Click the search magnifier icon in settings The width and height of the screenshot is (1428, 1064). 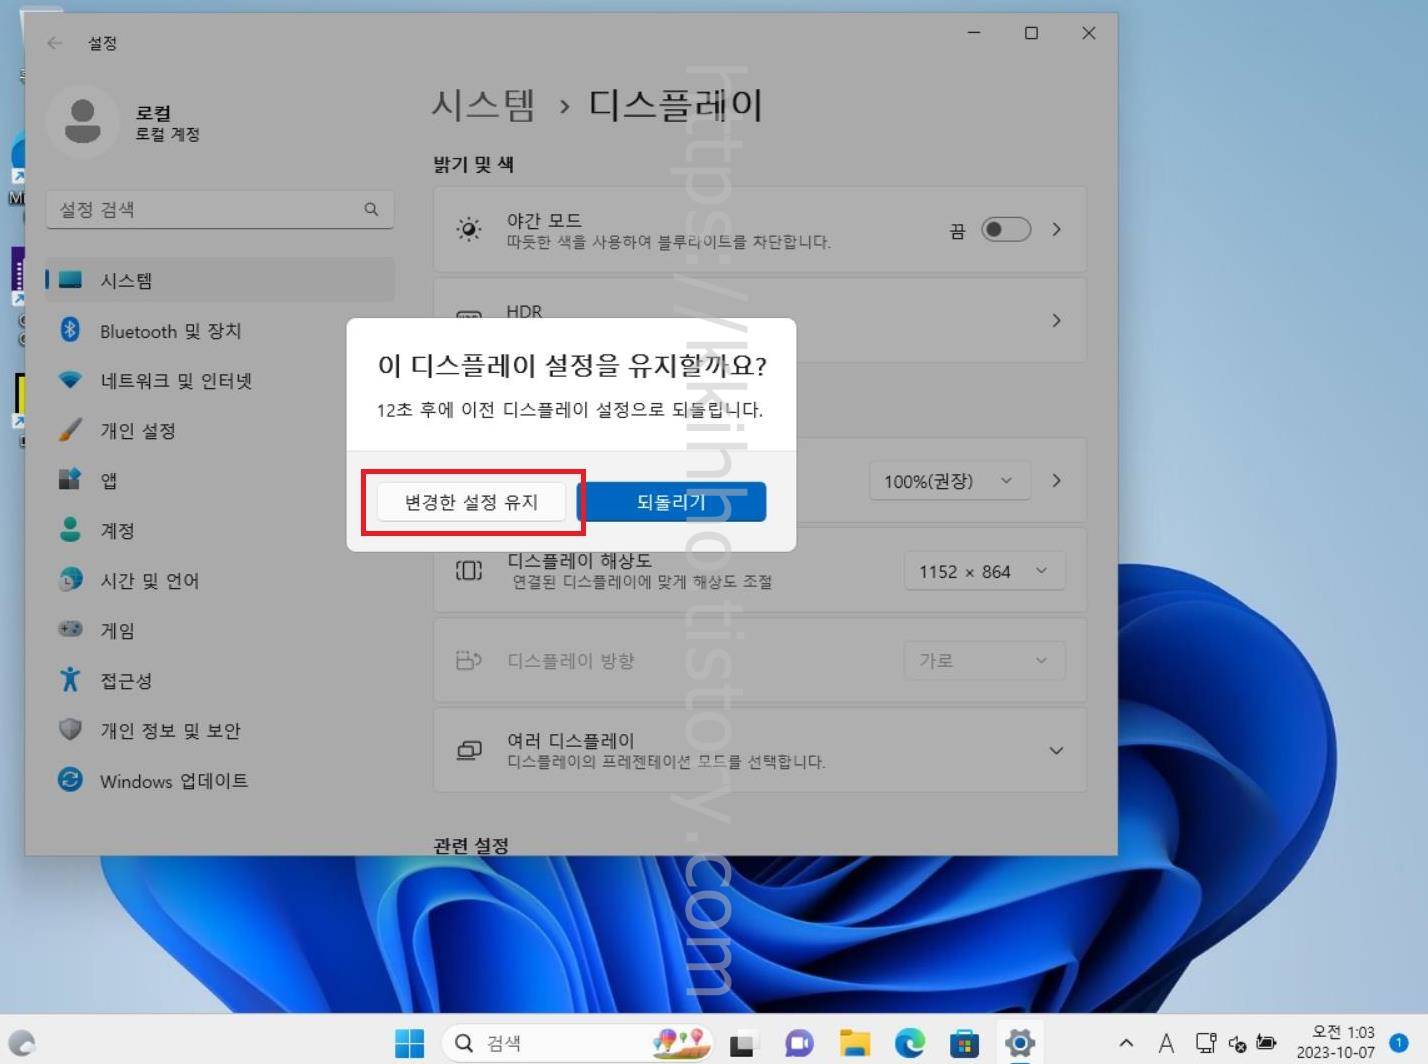(x=371, y=209)
